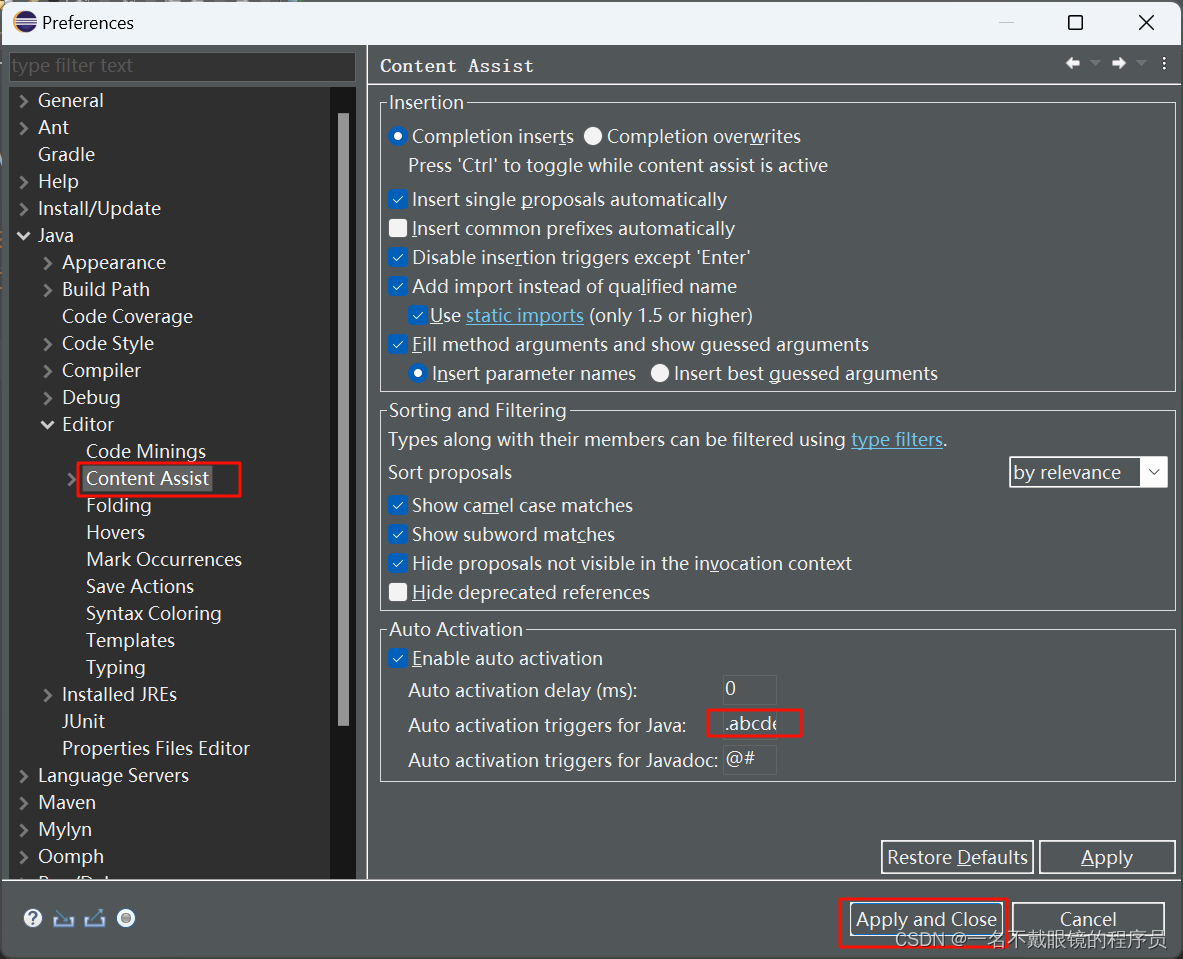Expand the Build Path node
The width and height of the screenshot is (1183, 959).
click(x=48, y=290)
